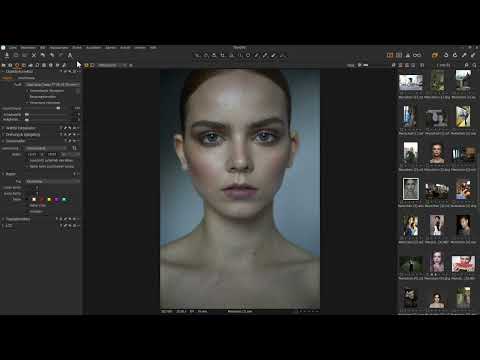
Task: Expand the purple fringing panel above Drehung
Action: [x=3, y=128]
